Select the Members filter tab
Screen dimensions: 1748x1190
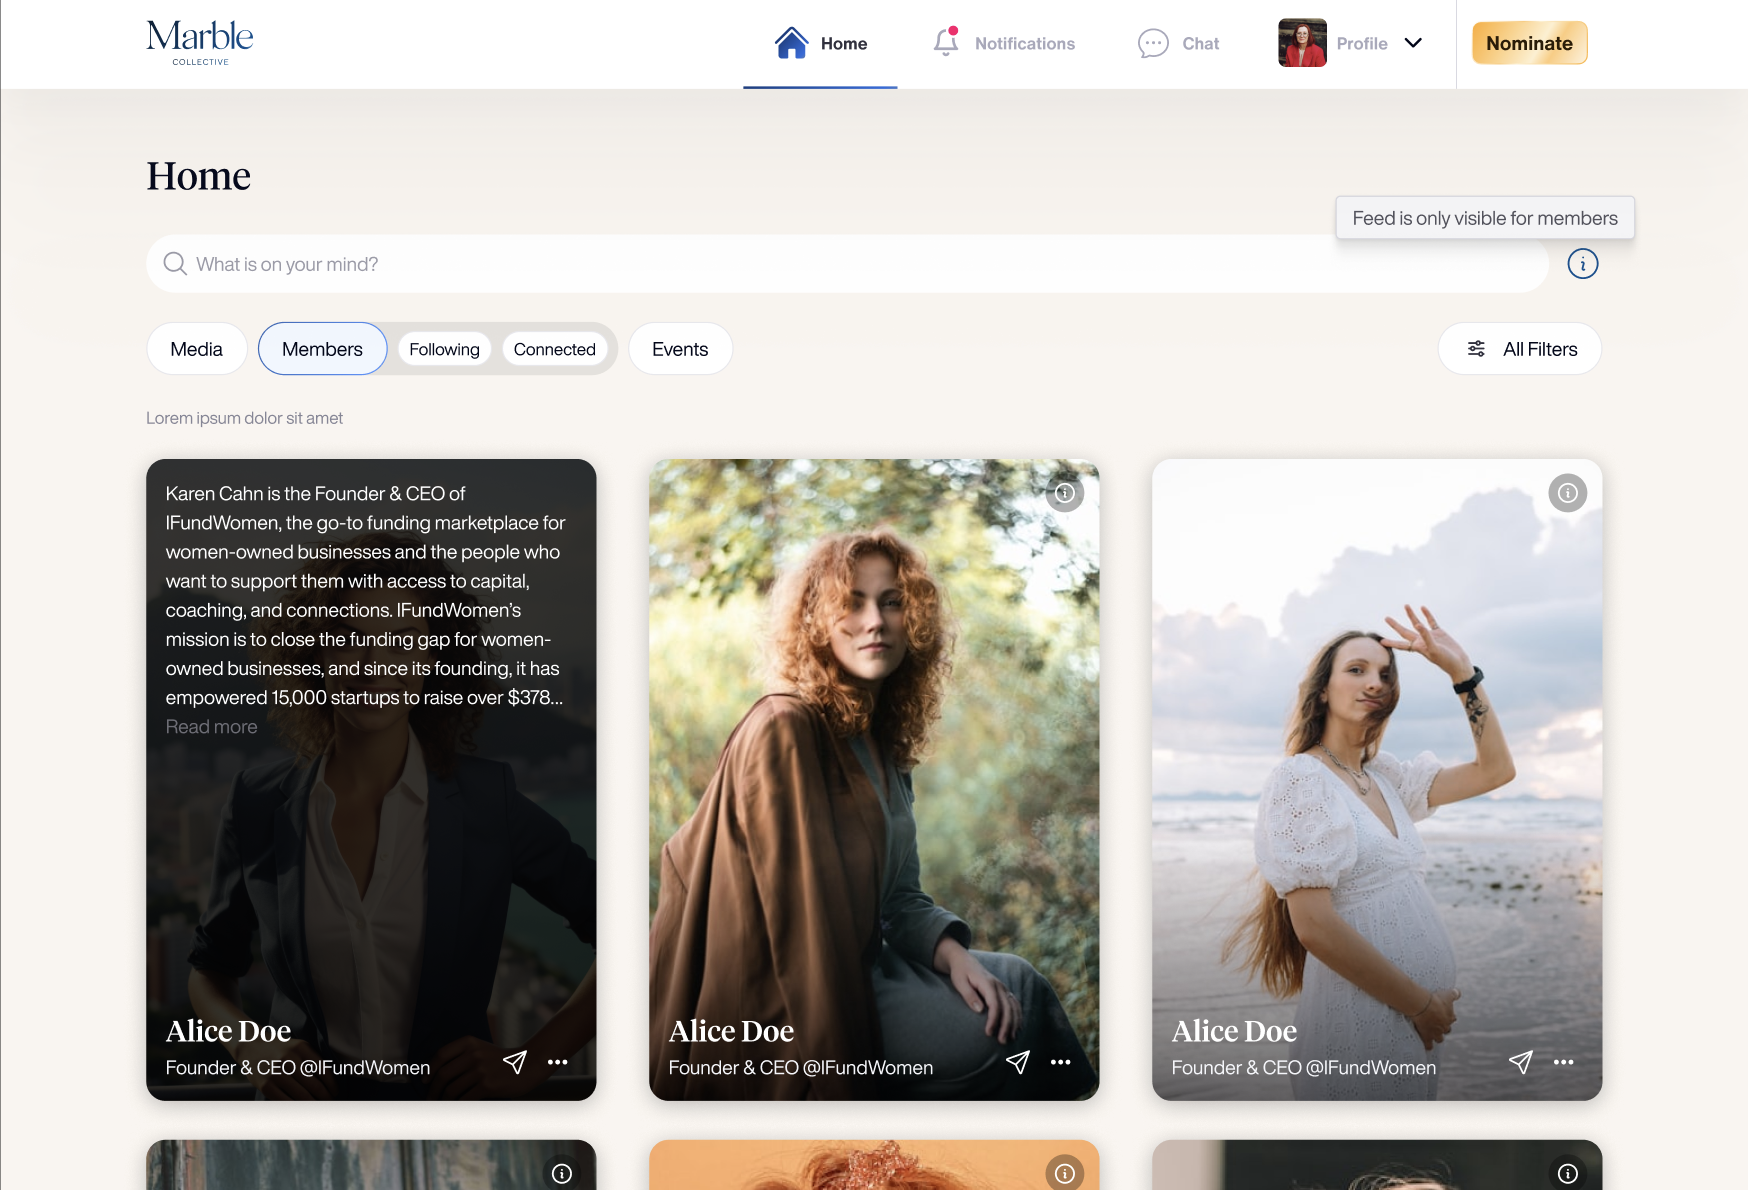pos(322,349)
